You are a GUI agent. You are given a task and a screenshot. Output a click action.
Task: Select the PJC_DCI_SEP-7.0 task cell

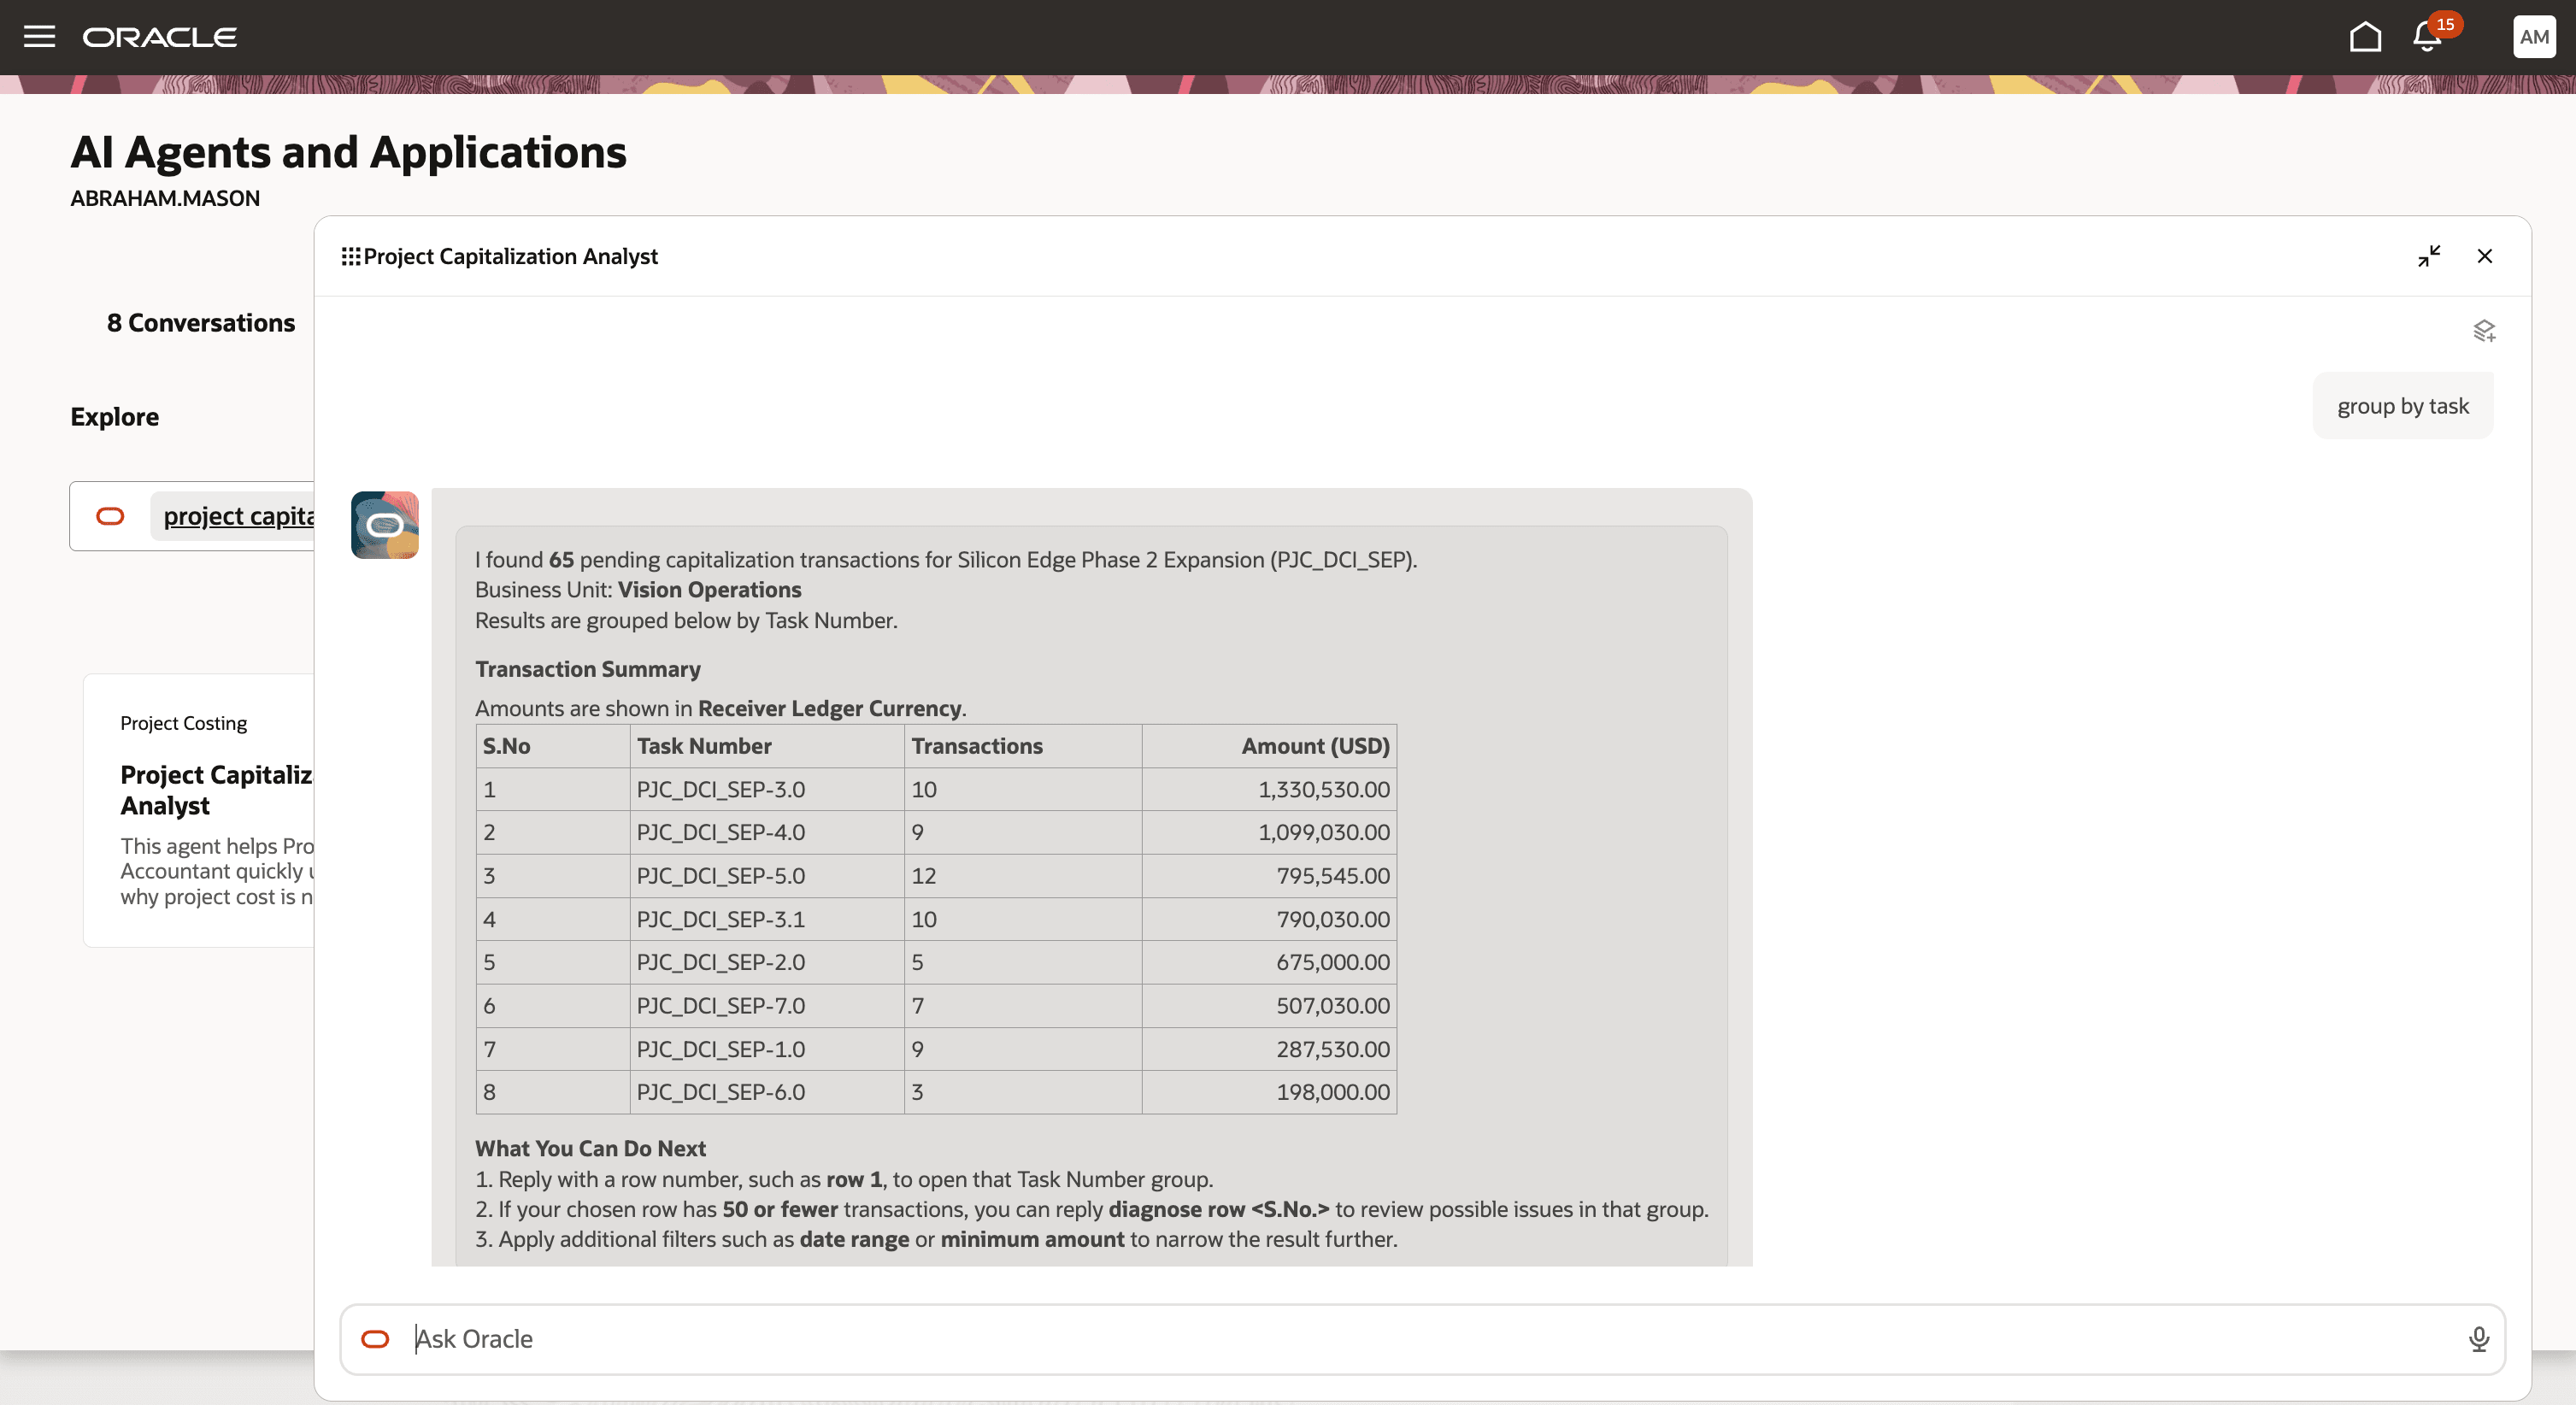(767, 1006)
